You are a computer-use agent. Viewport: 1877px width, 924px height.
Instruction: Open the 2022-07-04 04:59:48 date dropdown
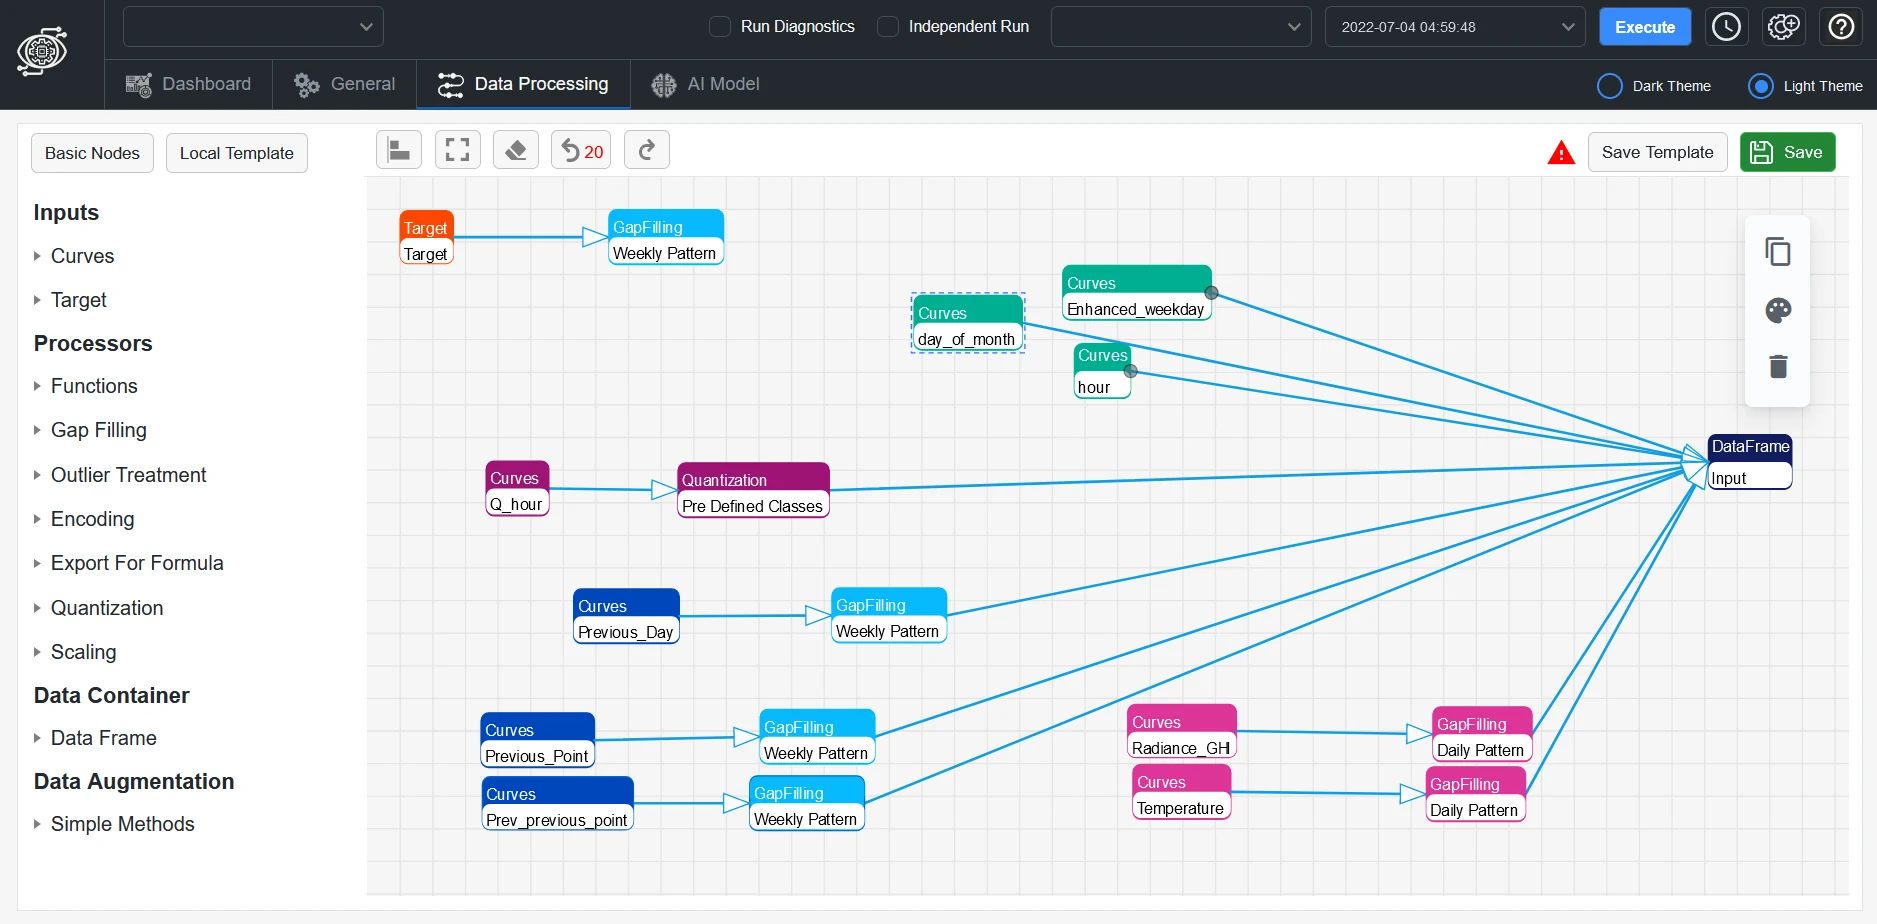coord(1455,27)
